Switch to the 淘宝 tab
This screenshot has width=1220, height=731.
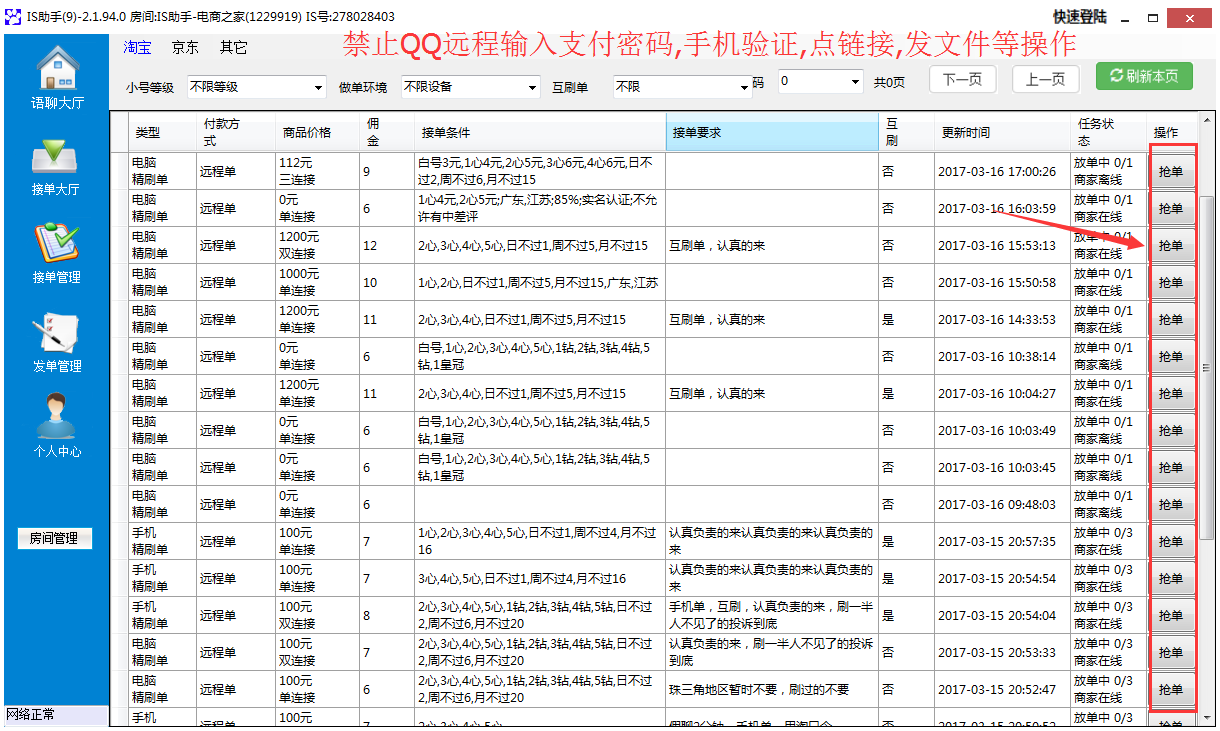(x=137, y=47)
